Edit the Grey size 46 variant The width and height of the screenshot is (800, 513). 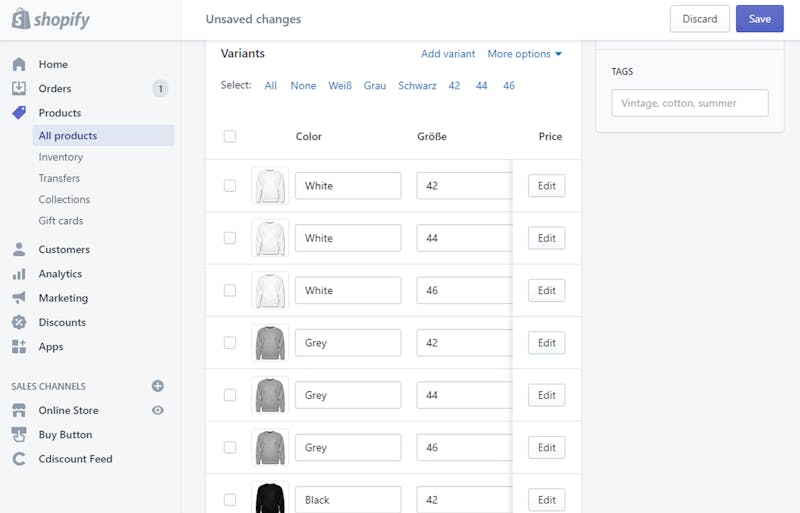546,448
